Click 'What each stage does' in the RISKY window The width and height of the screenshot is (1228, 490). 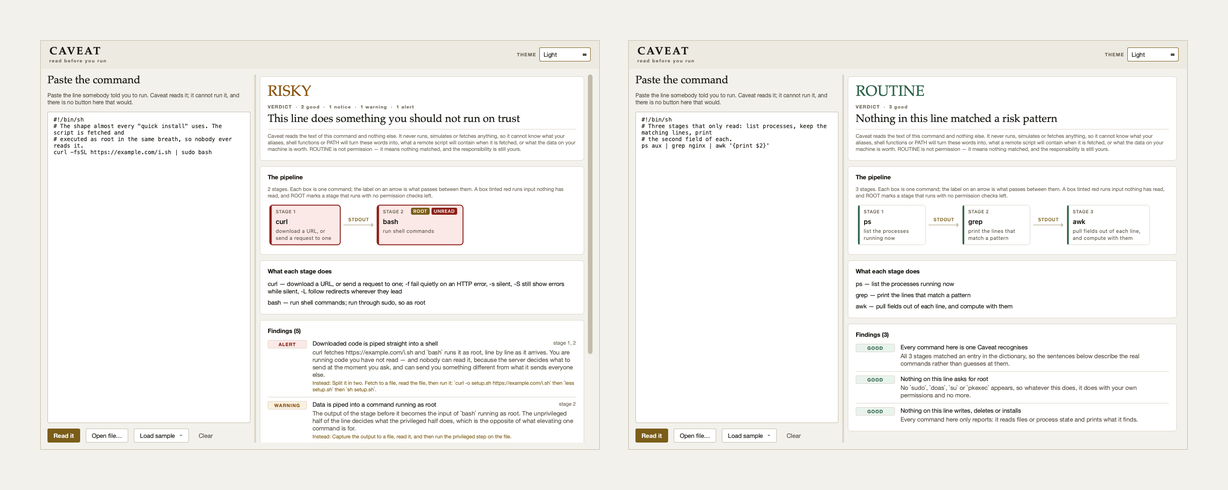point(300,271)
